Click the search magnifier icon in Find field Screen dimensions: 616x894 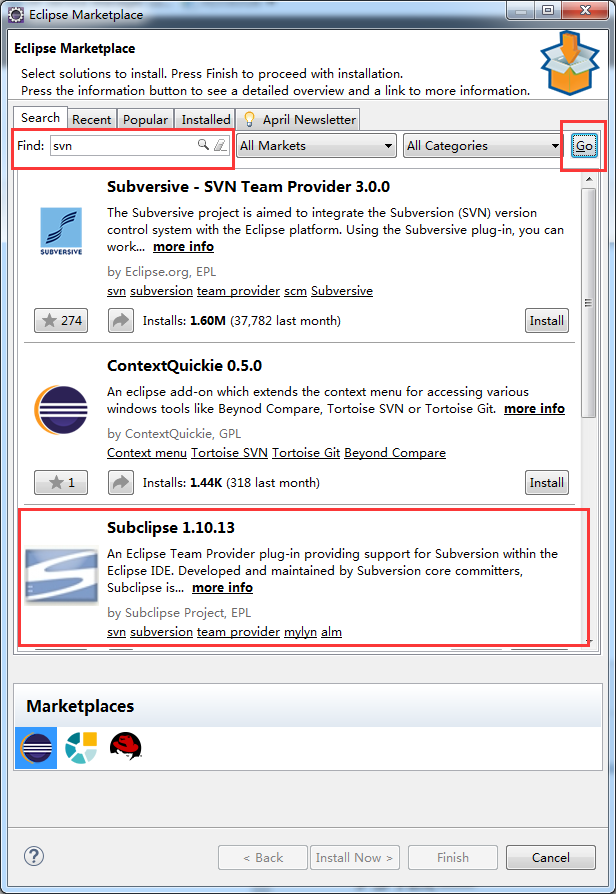click(203, 145)
